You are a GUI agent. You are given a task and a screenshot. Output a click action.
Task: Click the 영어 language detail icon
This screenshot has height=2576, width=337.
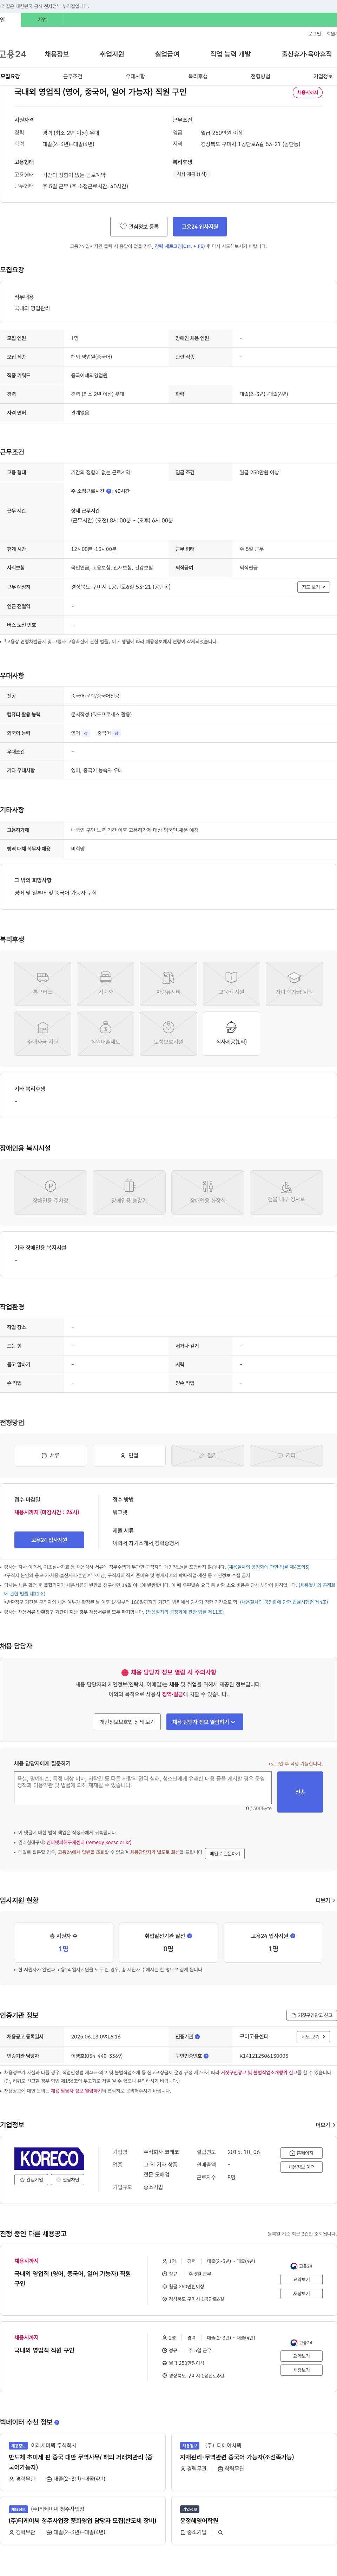click(x=86, y=733)
